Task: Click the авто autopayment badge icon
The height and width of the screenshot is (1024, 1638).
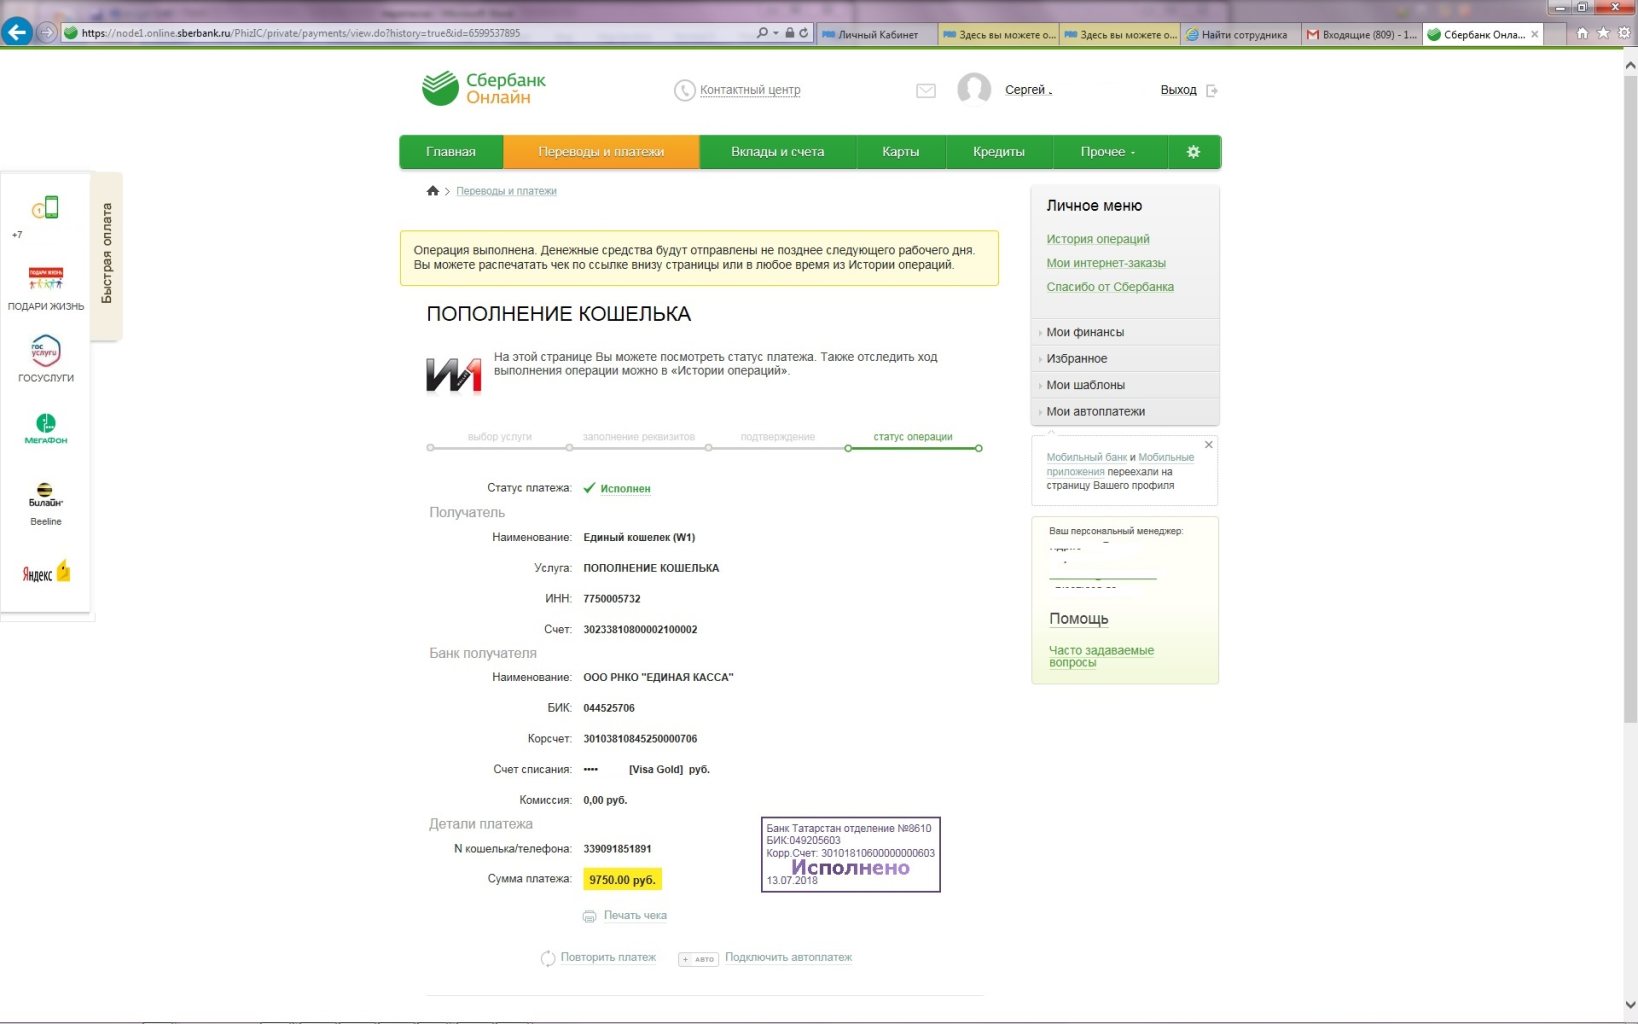Action: (x=699, y=959)
